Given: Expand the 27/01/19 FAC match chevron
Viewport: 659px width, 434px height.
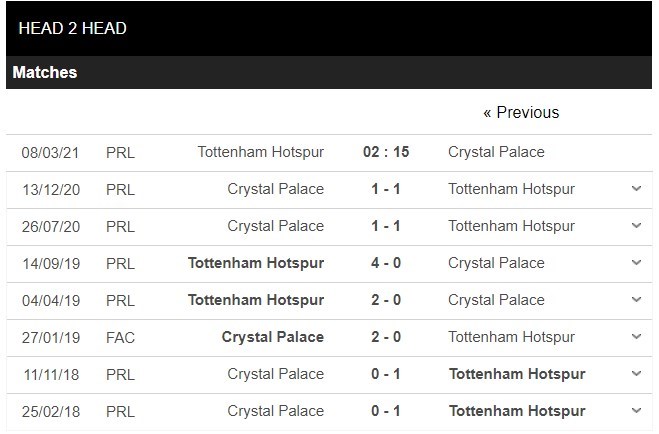Looking at the screenshot, I should [637, 337].
